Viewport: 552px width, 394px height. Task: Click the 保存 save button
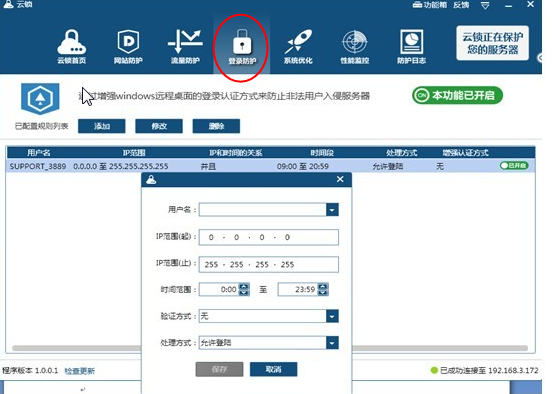tap(219, 369)
